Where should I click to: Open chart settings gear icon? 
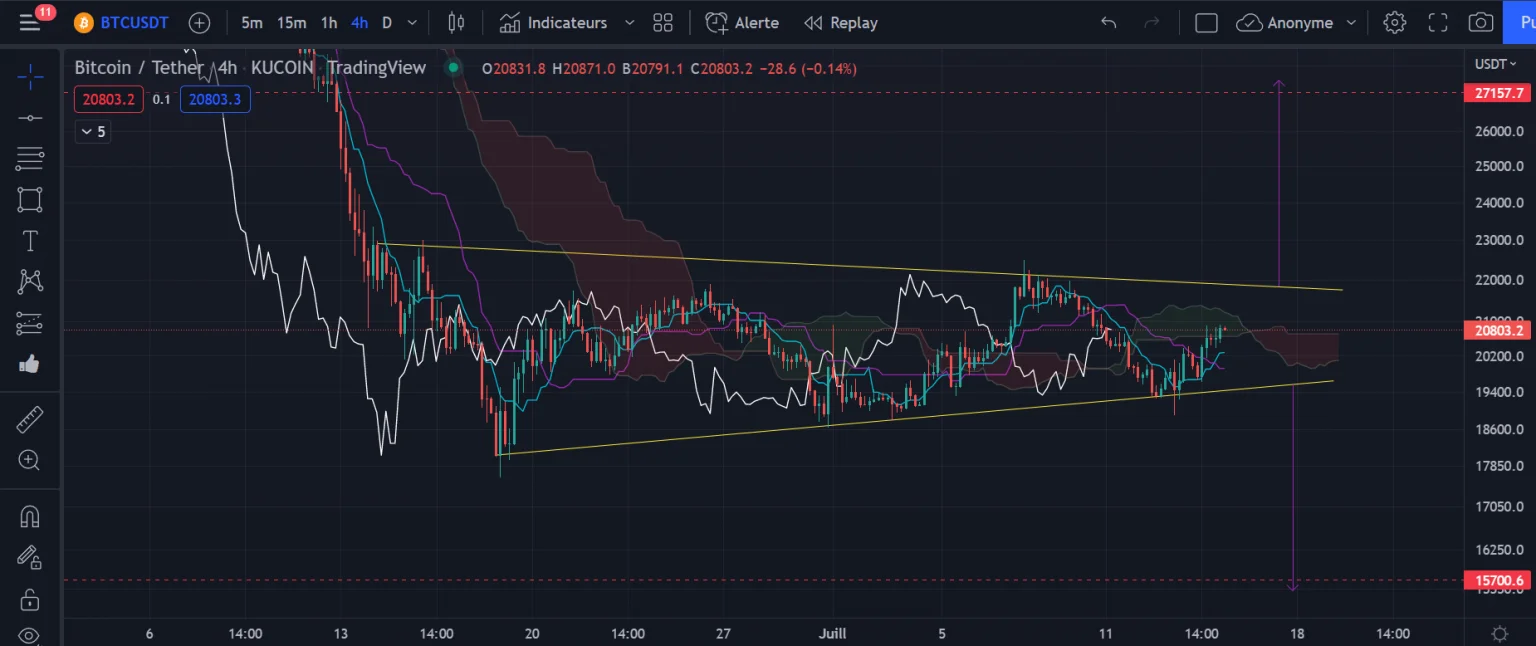[1394, 22]
